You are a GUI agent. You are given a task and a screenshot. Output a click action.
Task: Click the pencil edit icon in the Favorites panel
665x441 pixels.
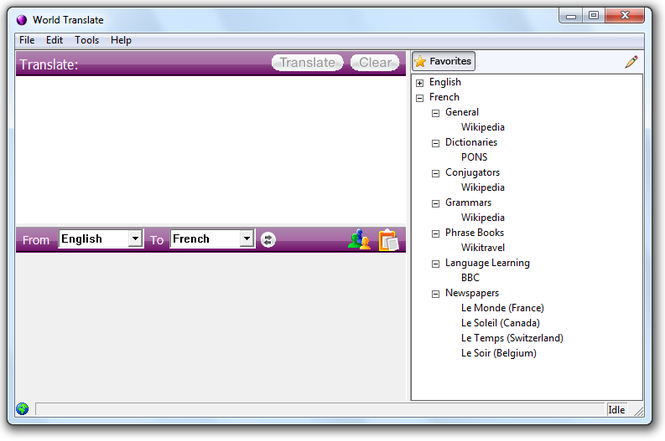631,61
